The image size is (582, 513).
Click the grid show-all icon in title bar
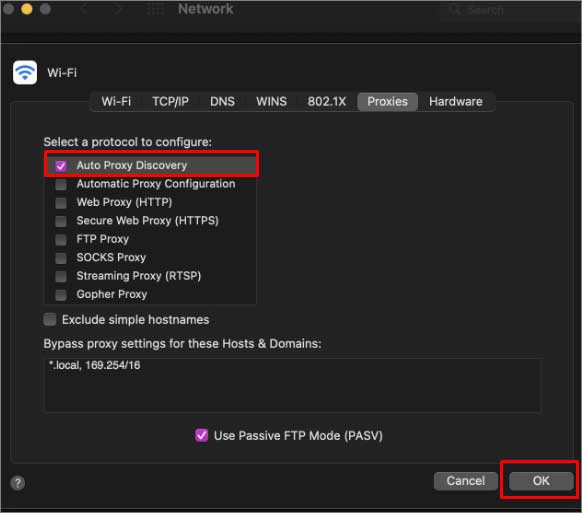[156, 9]
